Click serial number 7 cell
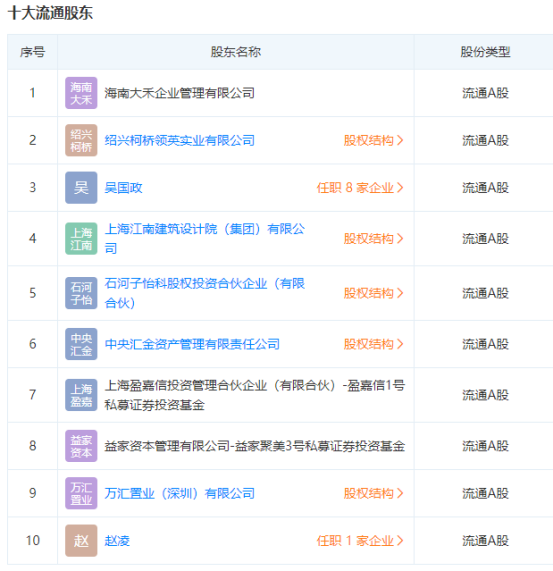This screenshot has height=571, width=553. pos(32,395)
